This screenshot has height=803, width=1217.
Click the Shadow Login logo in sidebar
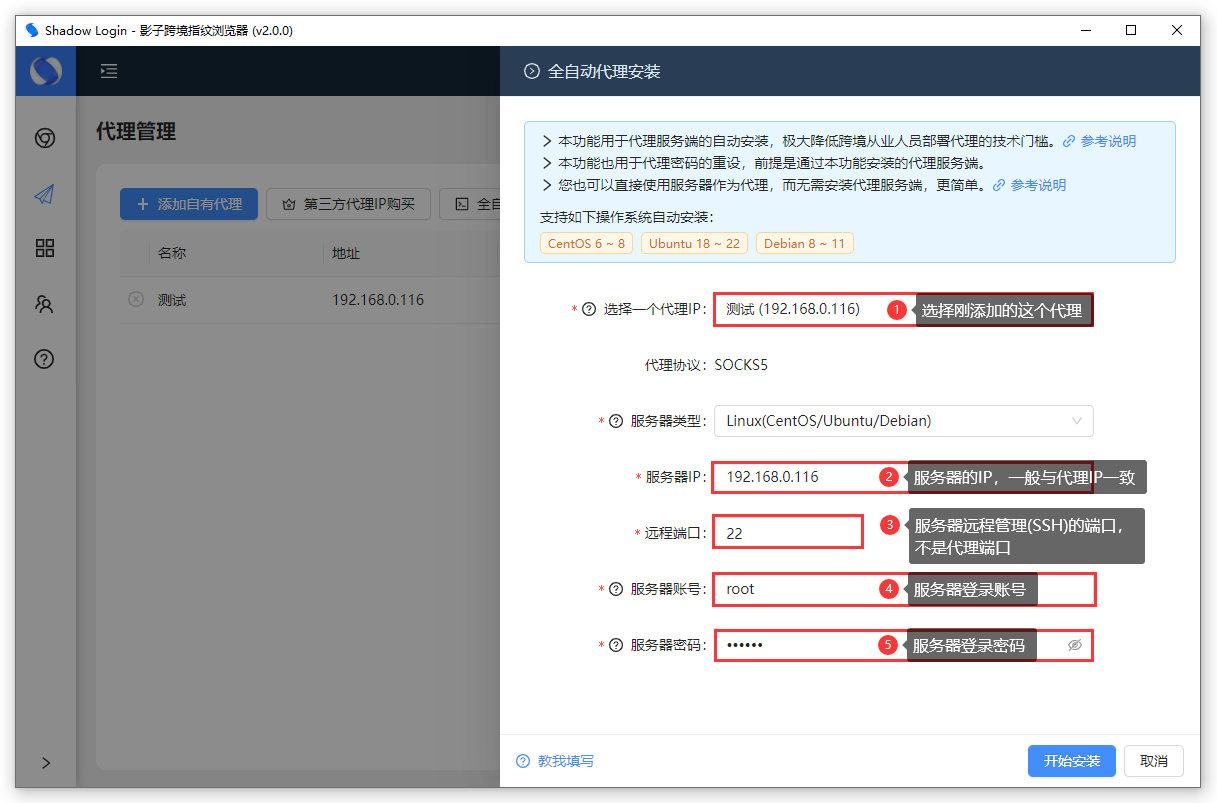tap(45, 71)
